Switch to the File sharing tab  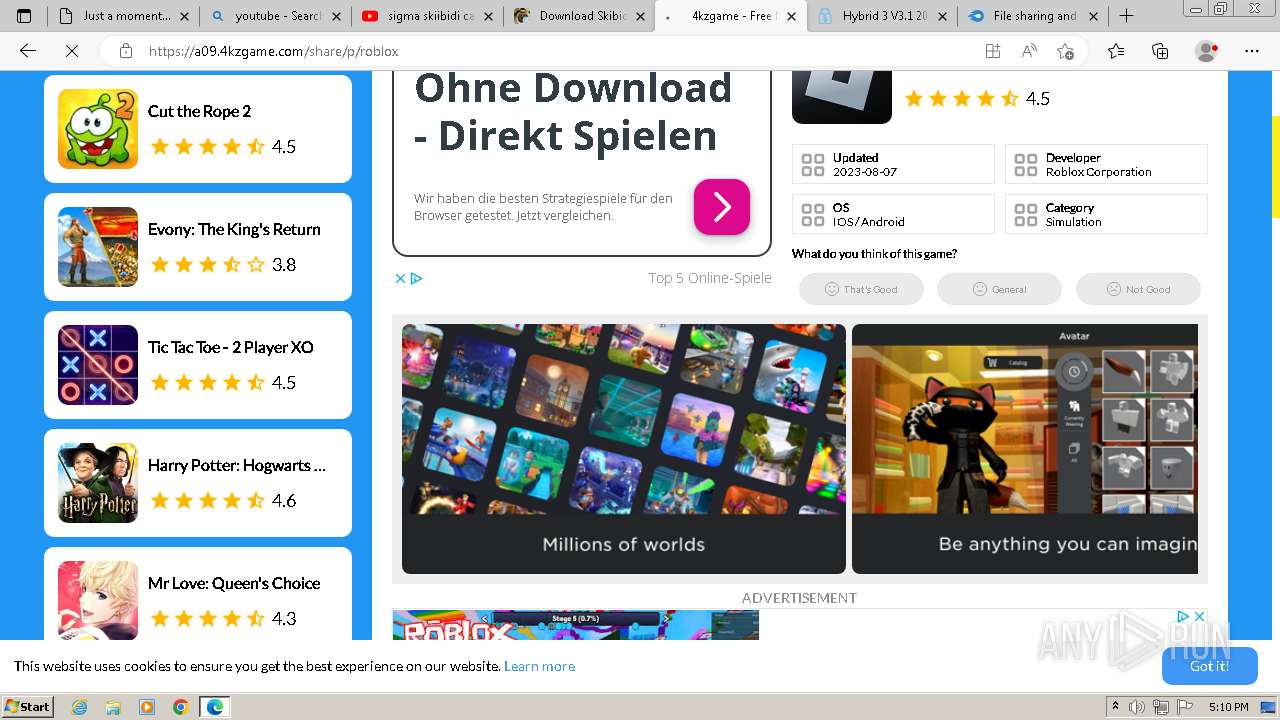point(1035,16)
